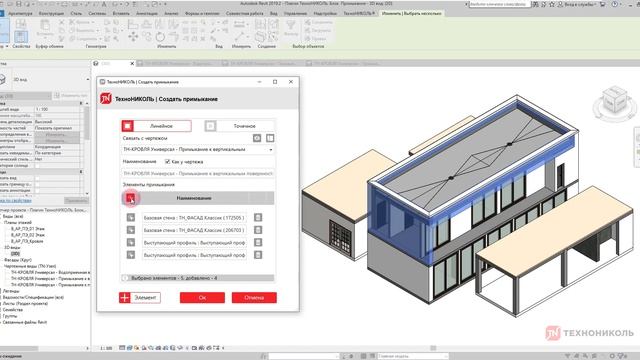Click the Align tool in Изменить panel
The width and height of the screenshot is (640, 360).
point(133,24)
